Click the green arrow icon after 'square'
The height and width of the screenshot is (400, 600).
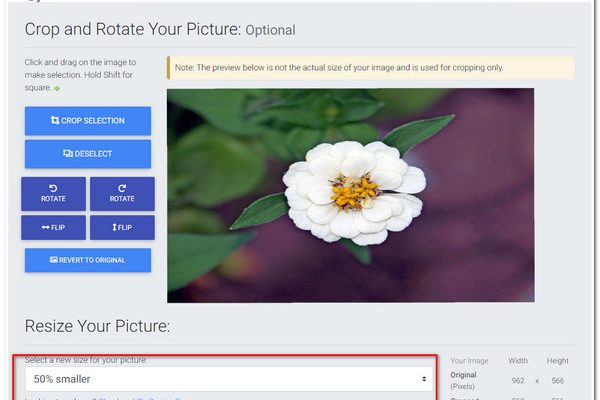click(x=57, y=88)
